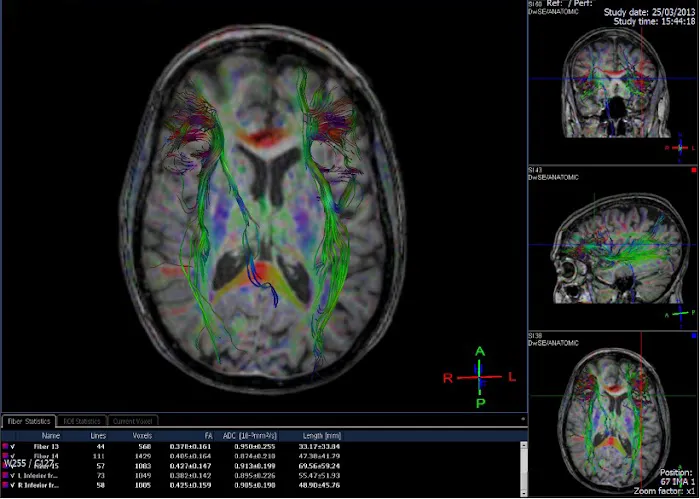Sort table by the Voxels column header
Viewport: 700px width, 499px height.
(x=142, y=436)
